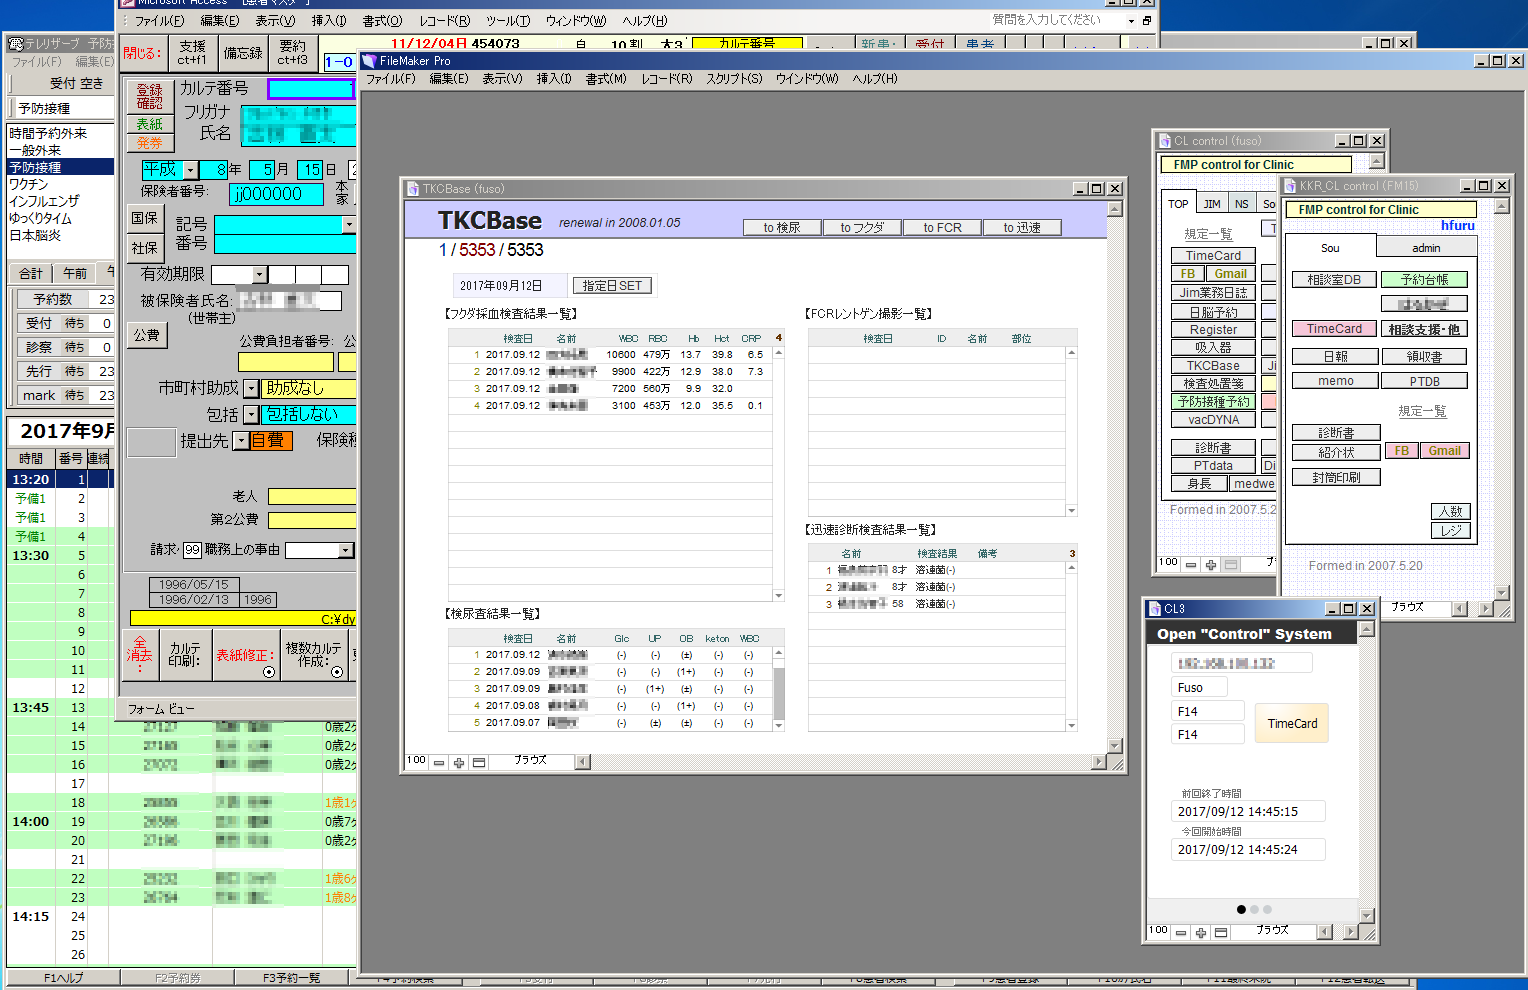1528x990 pixels.
Task: Toggle status area icon in CL3 window
Action: [1221, 932]
